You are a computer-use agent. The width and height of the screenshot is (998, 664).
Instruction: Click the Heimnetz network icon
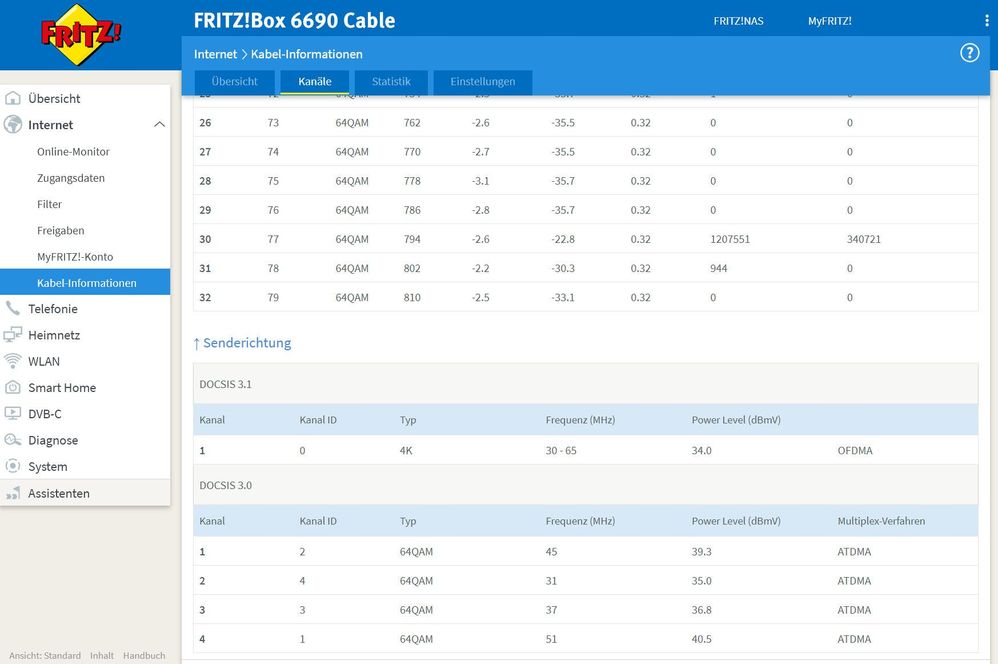point(13,335)
